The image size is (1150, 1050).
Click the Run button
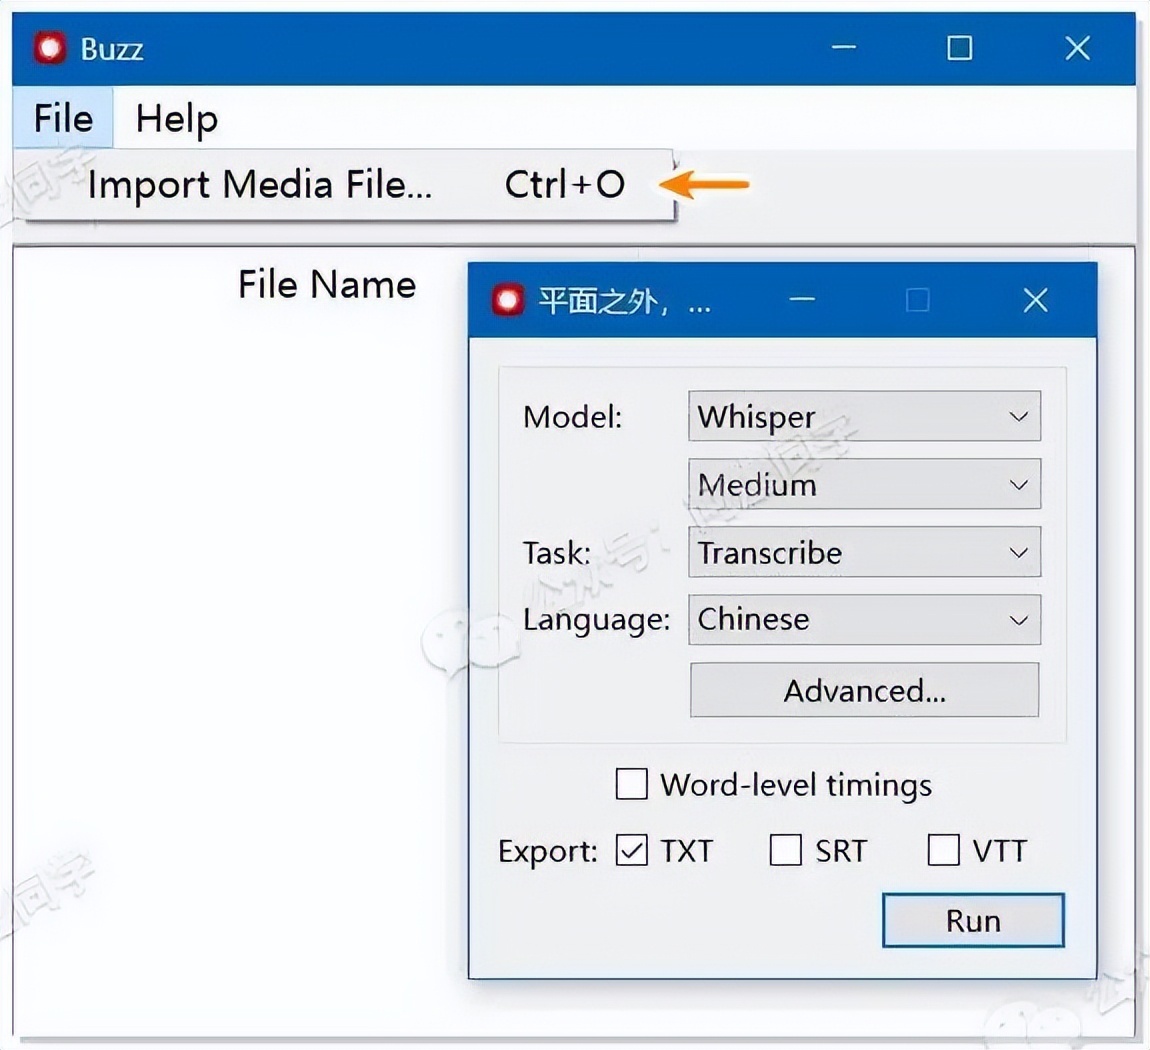(x=973, y=920)
